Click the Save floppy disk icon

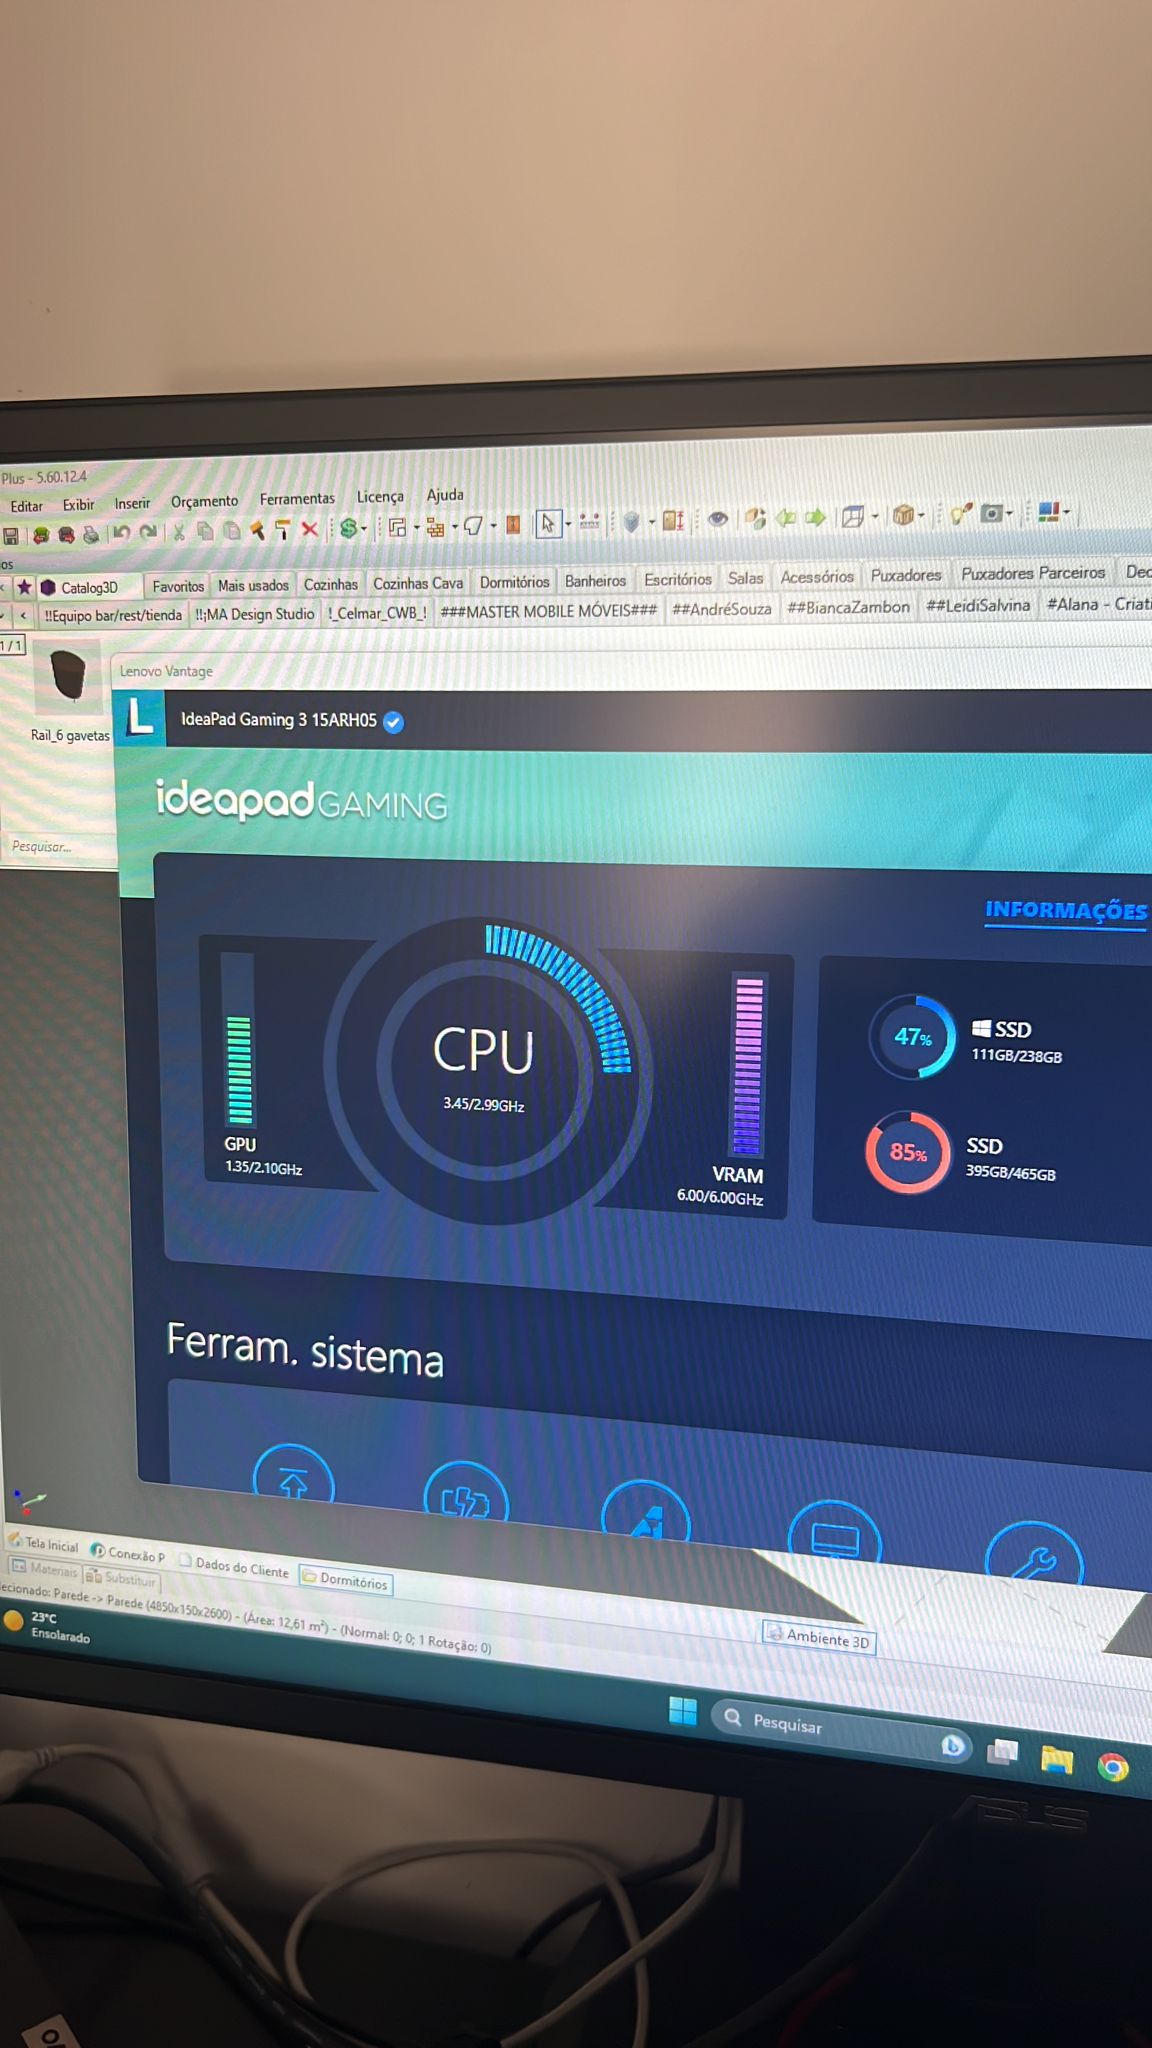click(x=10, y=536)
